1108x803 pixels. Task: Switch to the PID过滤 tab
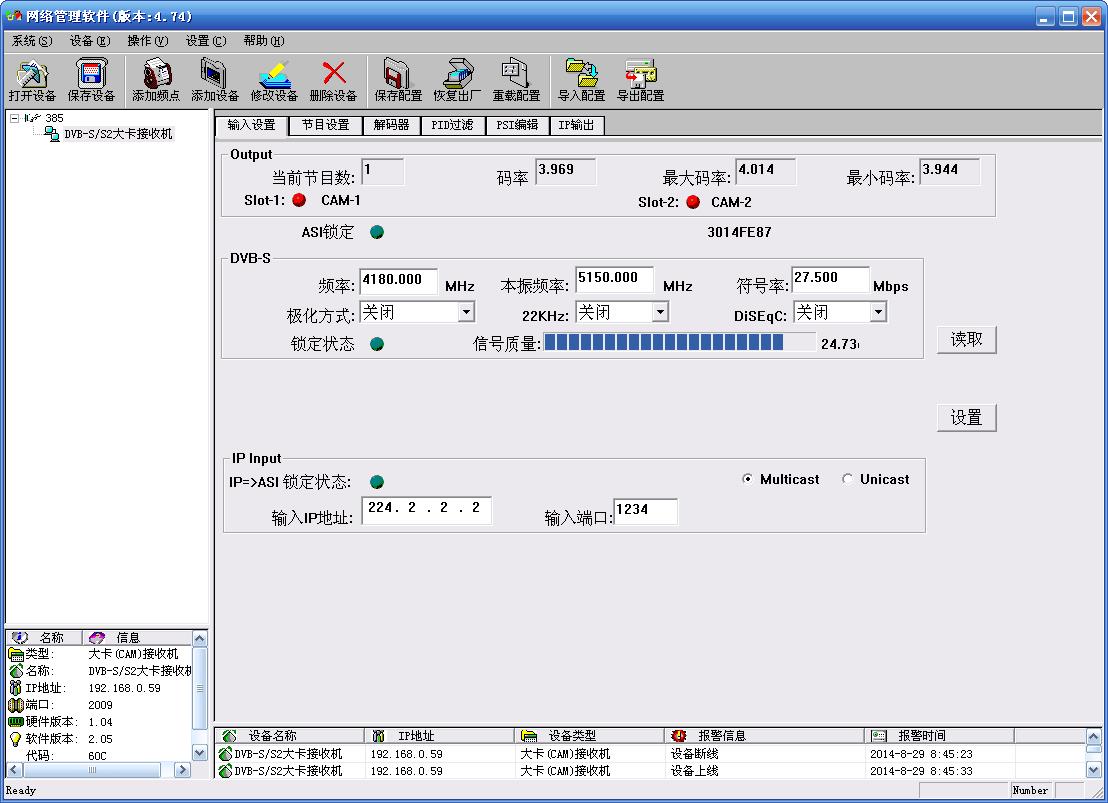[452, 125]
